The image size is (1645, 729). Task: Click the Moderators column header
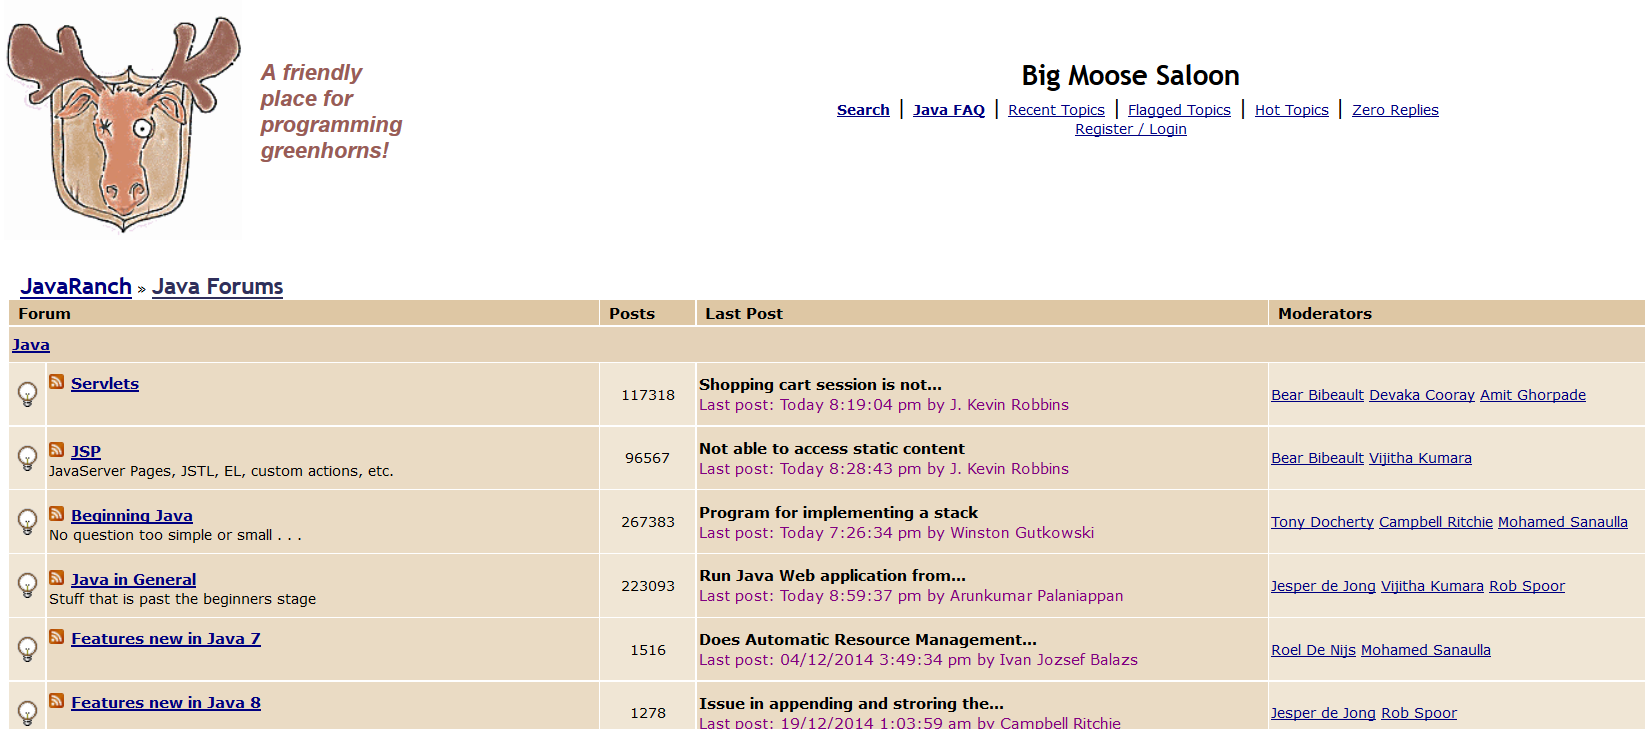tap(1325, 314)
